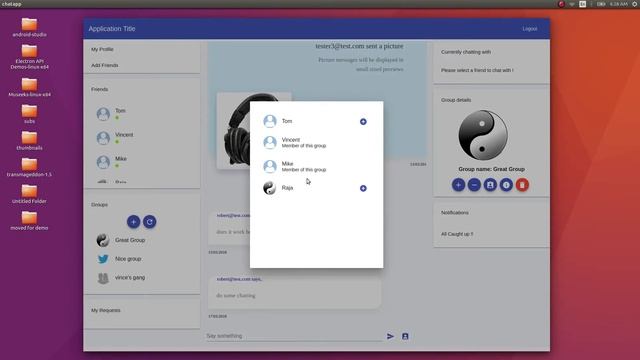Select Great Group name in Groups list
640x360 pixels.
tap(130, 240)
